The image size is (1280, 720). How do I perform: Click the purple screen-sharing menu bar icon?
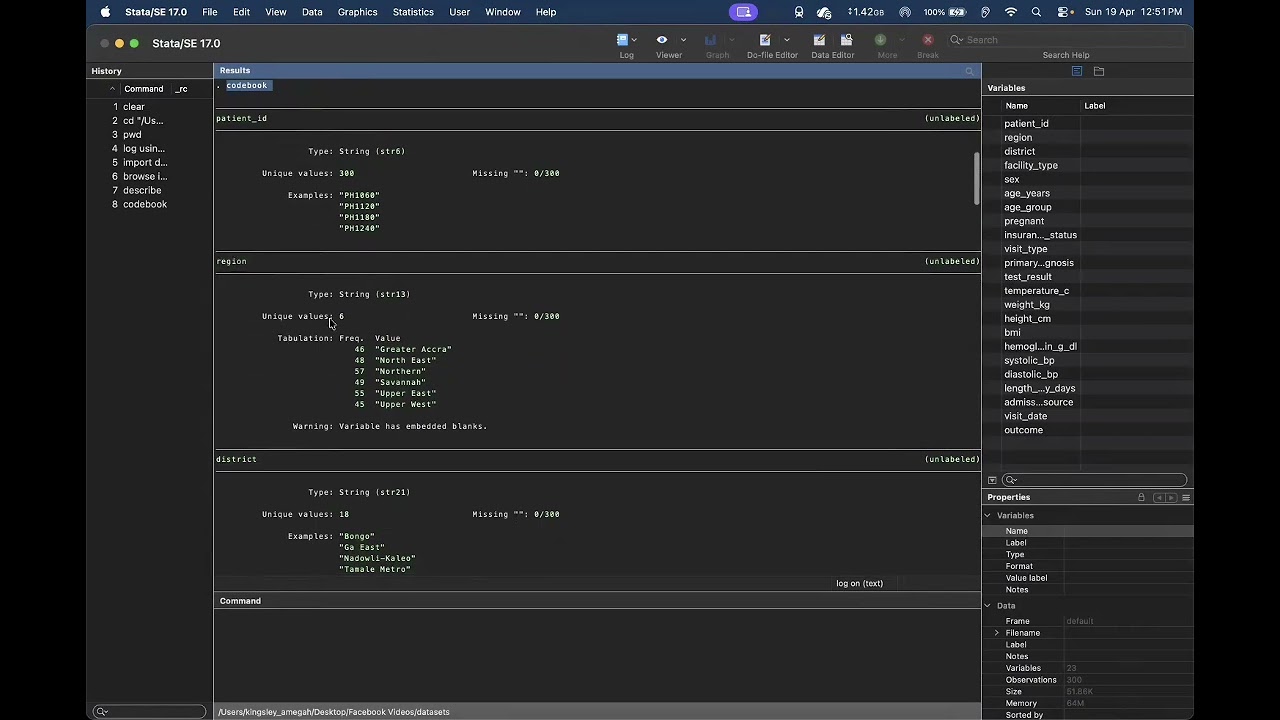click(x=742, y=12)
